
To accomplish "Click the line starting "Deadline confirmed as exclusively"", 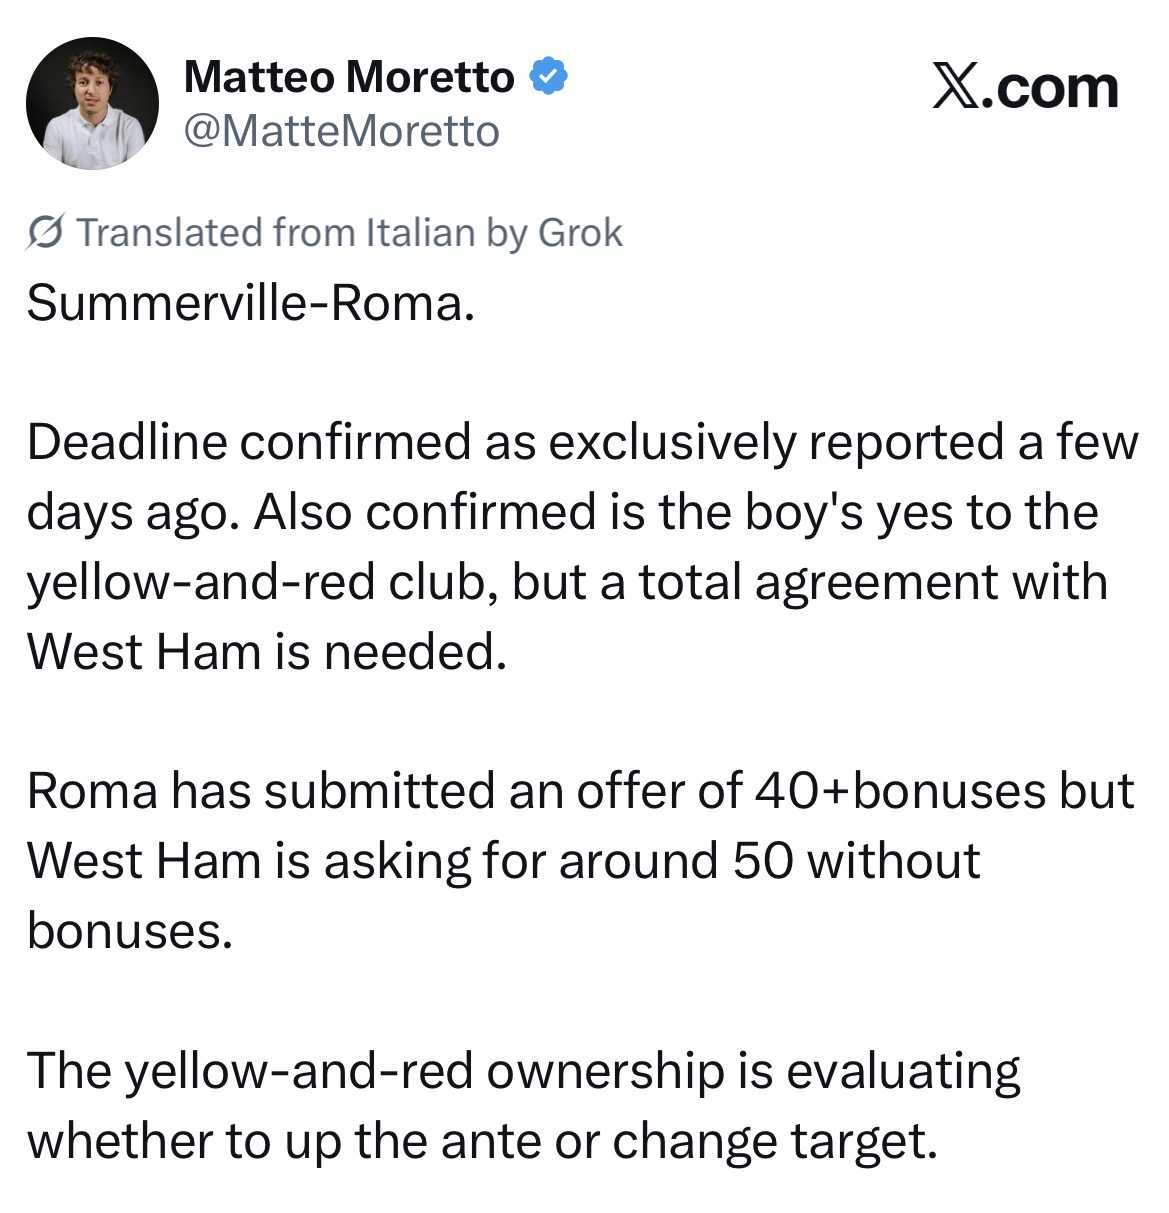I will tap(583, 443).
